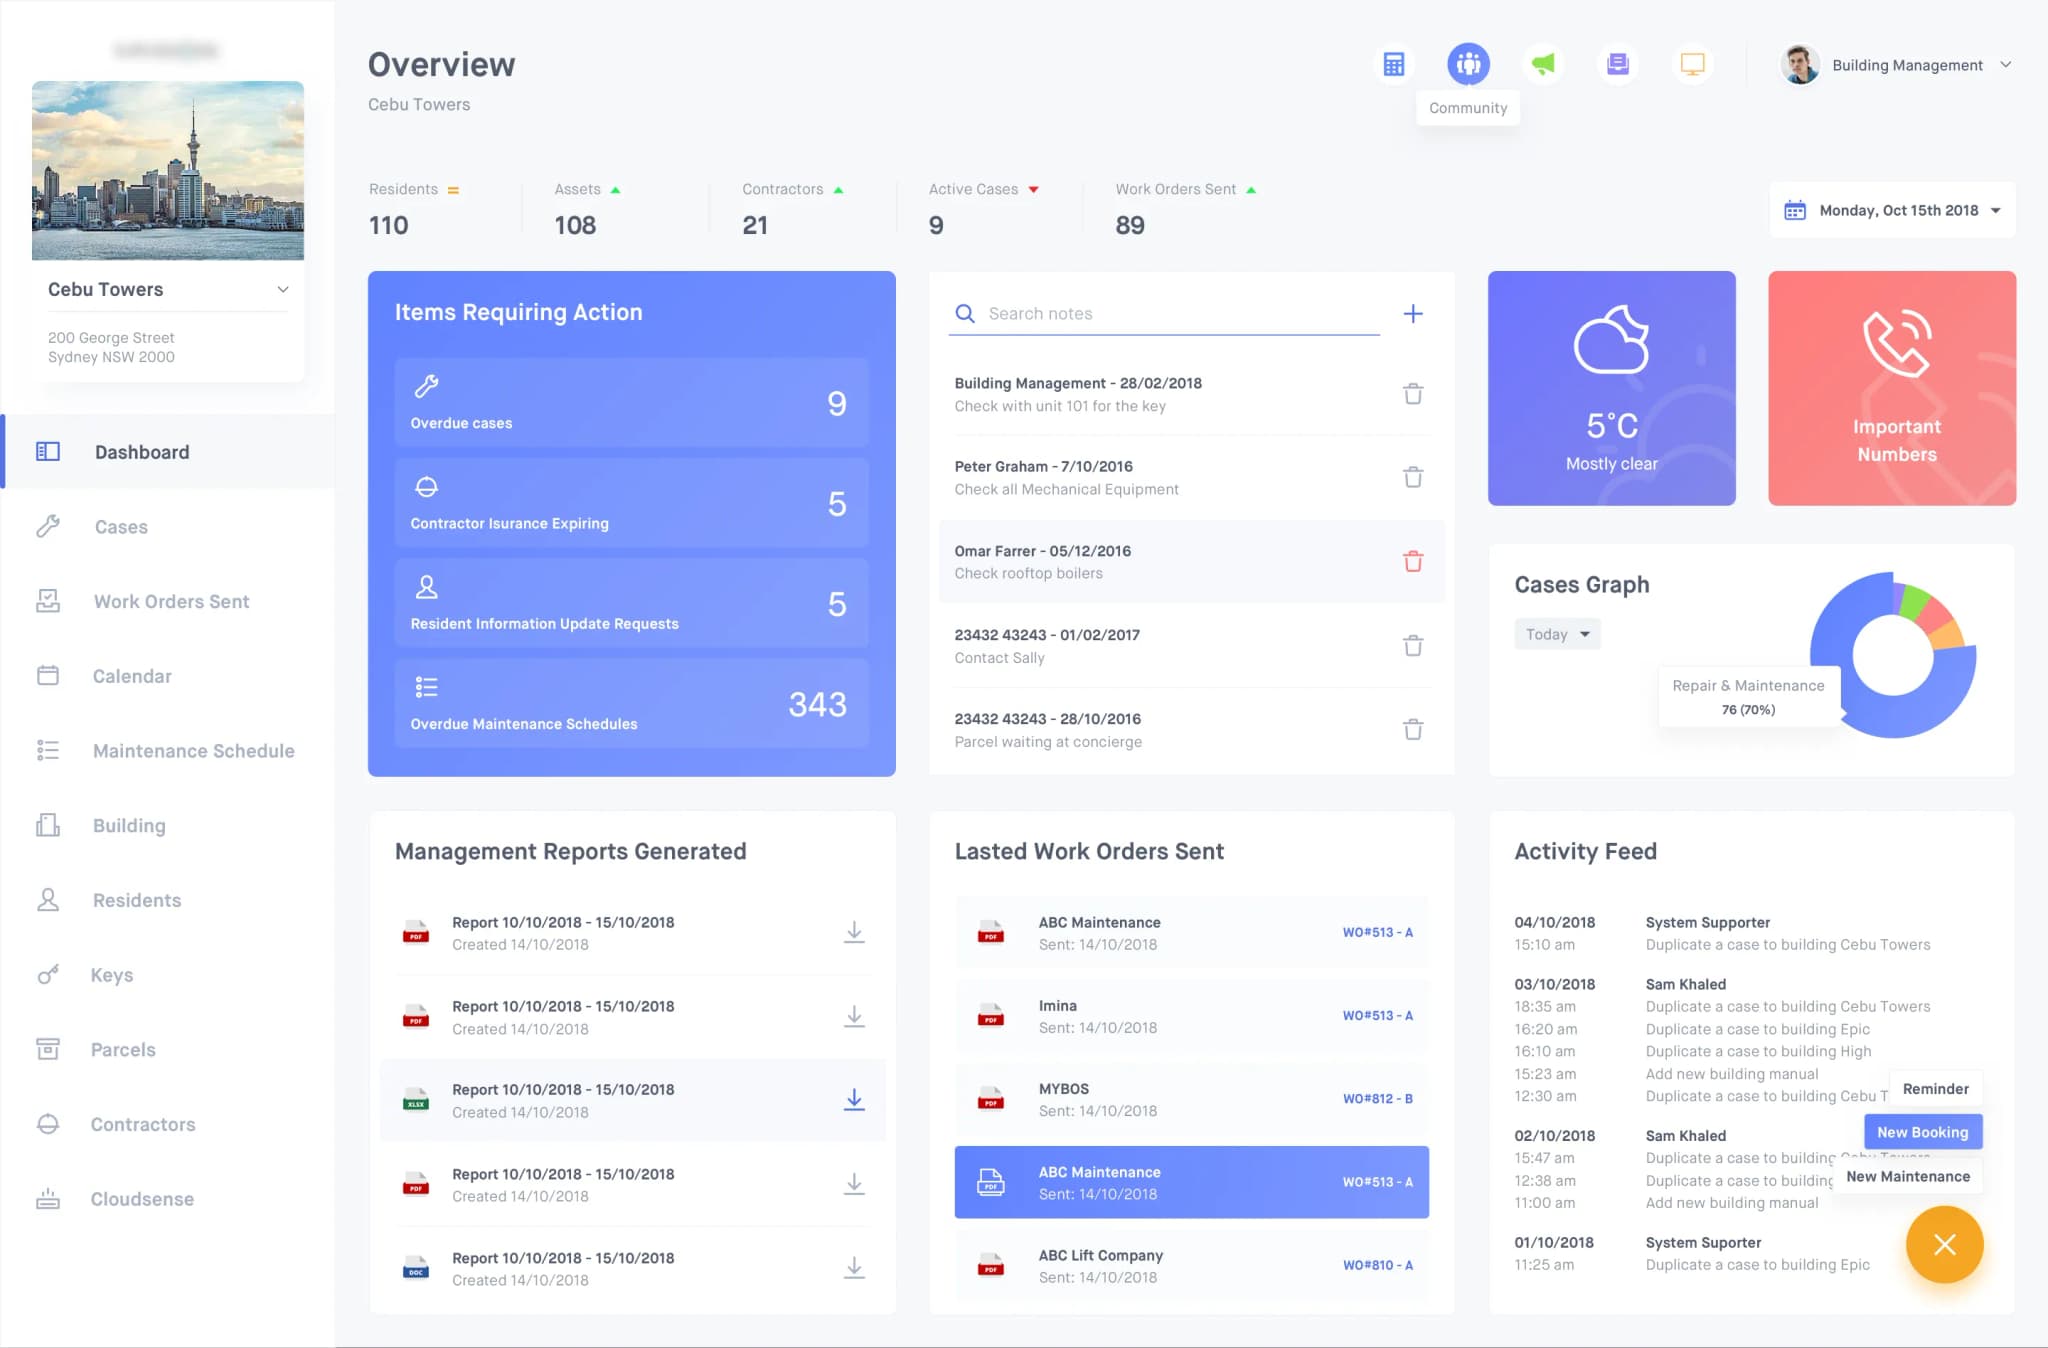Download the XLSX management report

853,1100
